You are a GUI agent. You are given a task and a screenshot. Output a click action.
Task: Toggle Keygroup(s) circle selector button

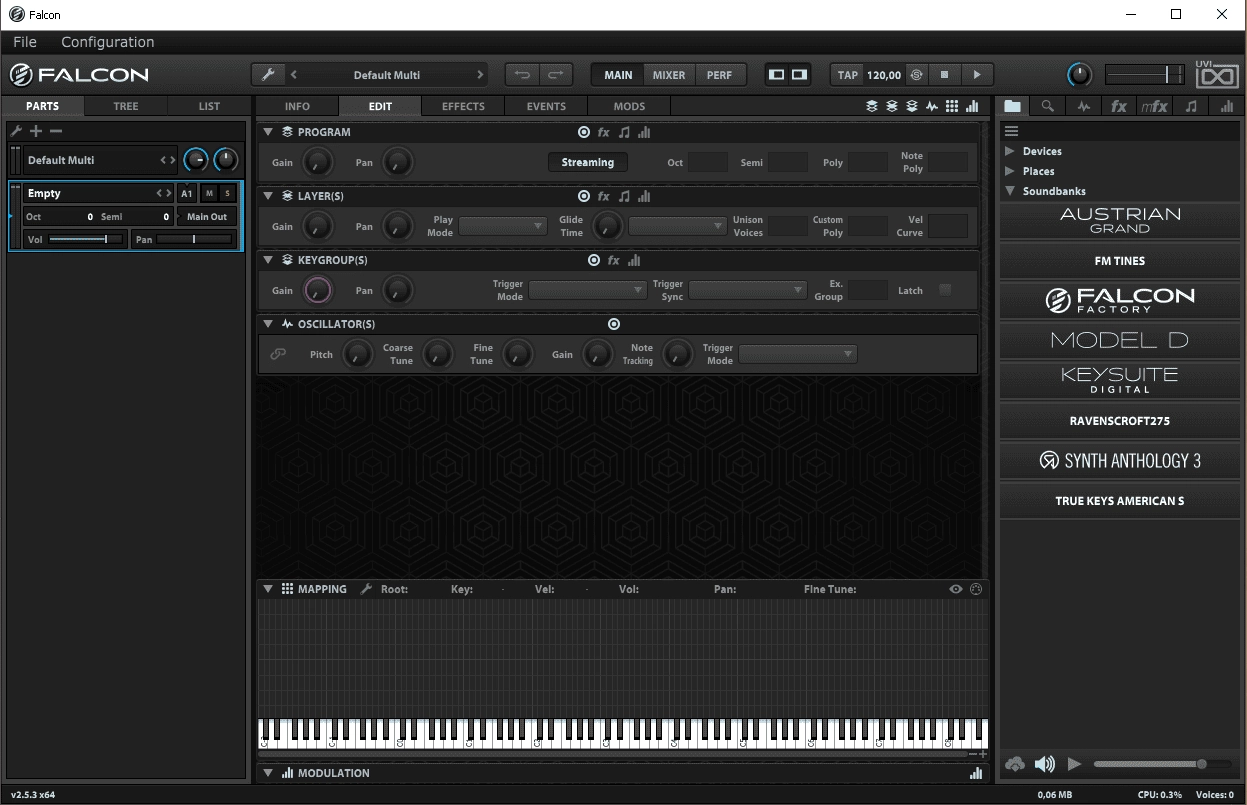click(594, 260)
